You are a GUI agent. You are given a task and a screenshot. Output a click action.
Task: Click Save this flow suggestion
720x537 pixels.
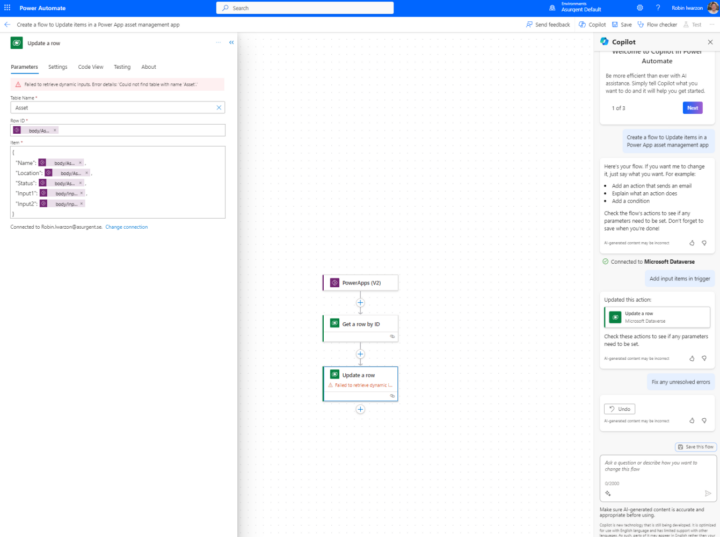point(696,447)
